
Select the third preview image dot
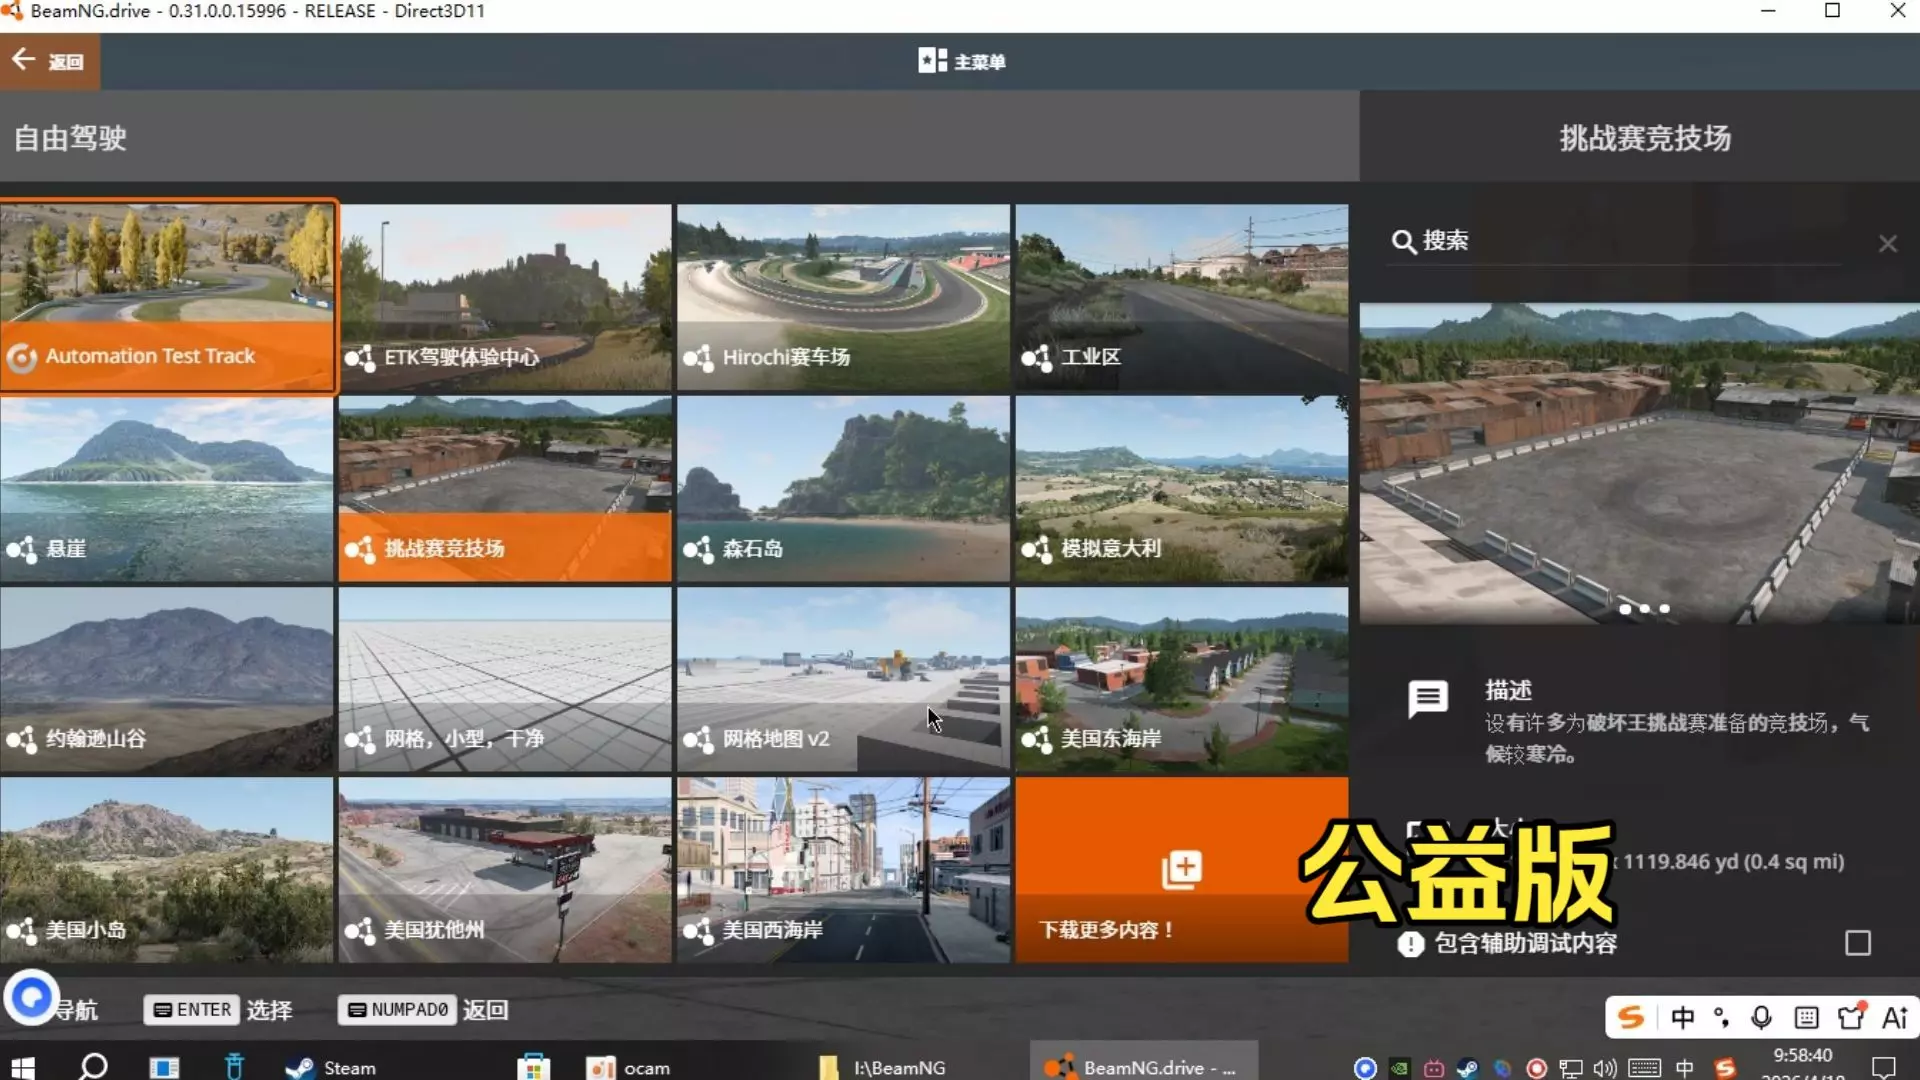1665,608
